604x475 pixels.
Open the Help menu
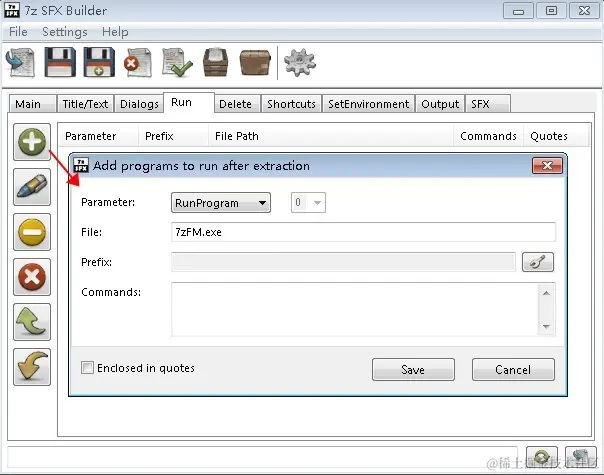point(115,32)
